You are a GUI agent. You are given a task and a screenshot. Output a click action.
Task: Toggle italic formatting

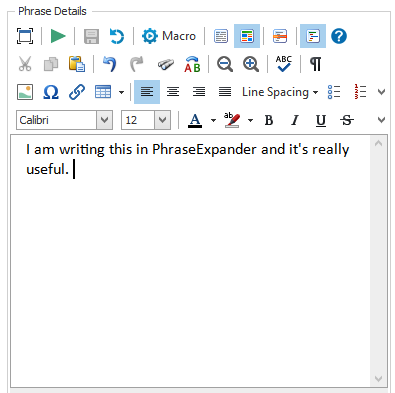coord(295,120)
